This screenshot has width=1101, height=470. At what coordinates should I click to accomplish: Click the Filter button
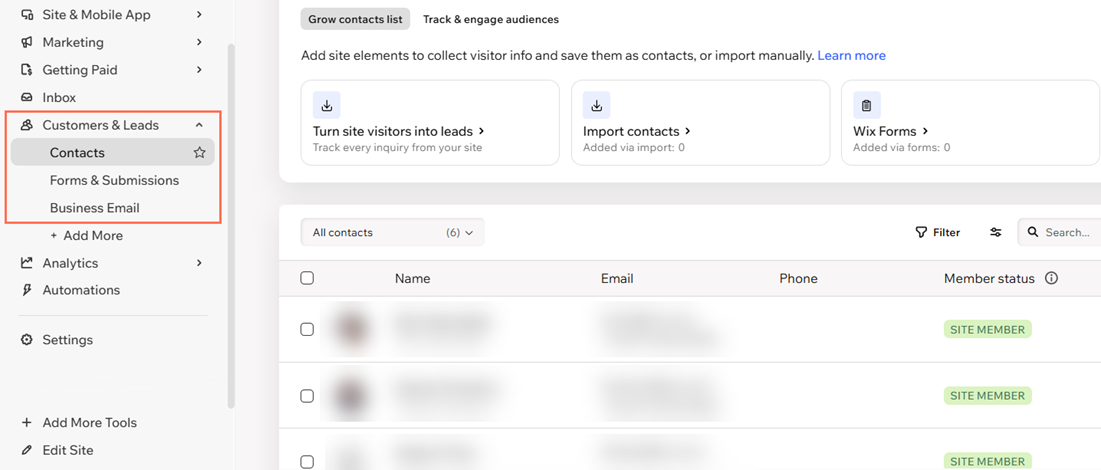coord(938,233)
